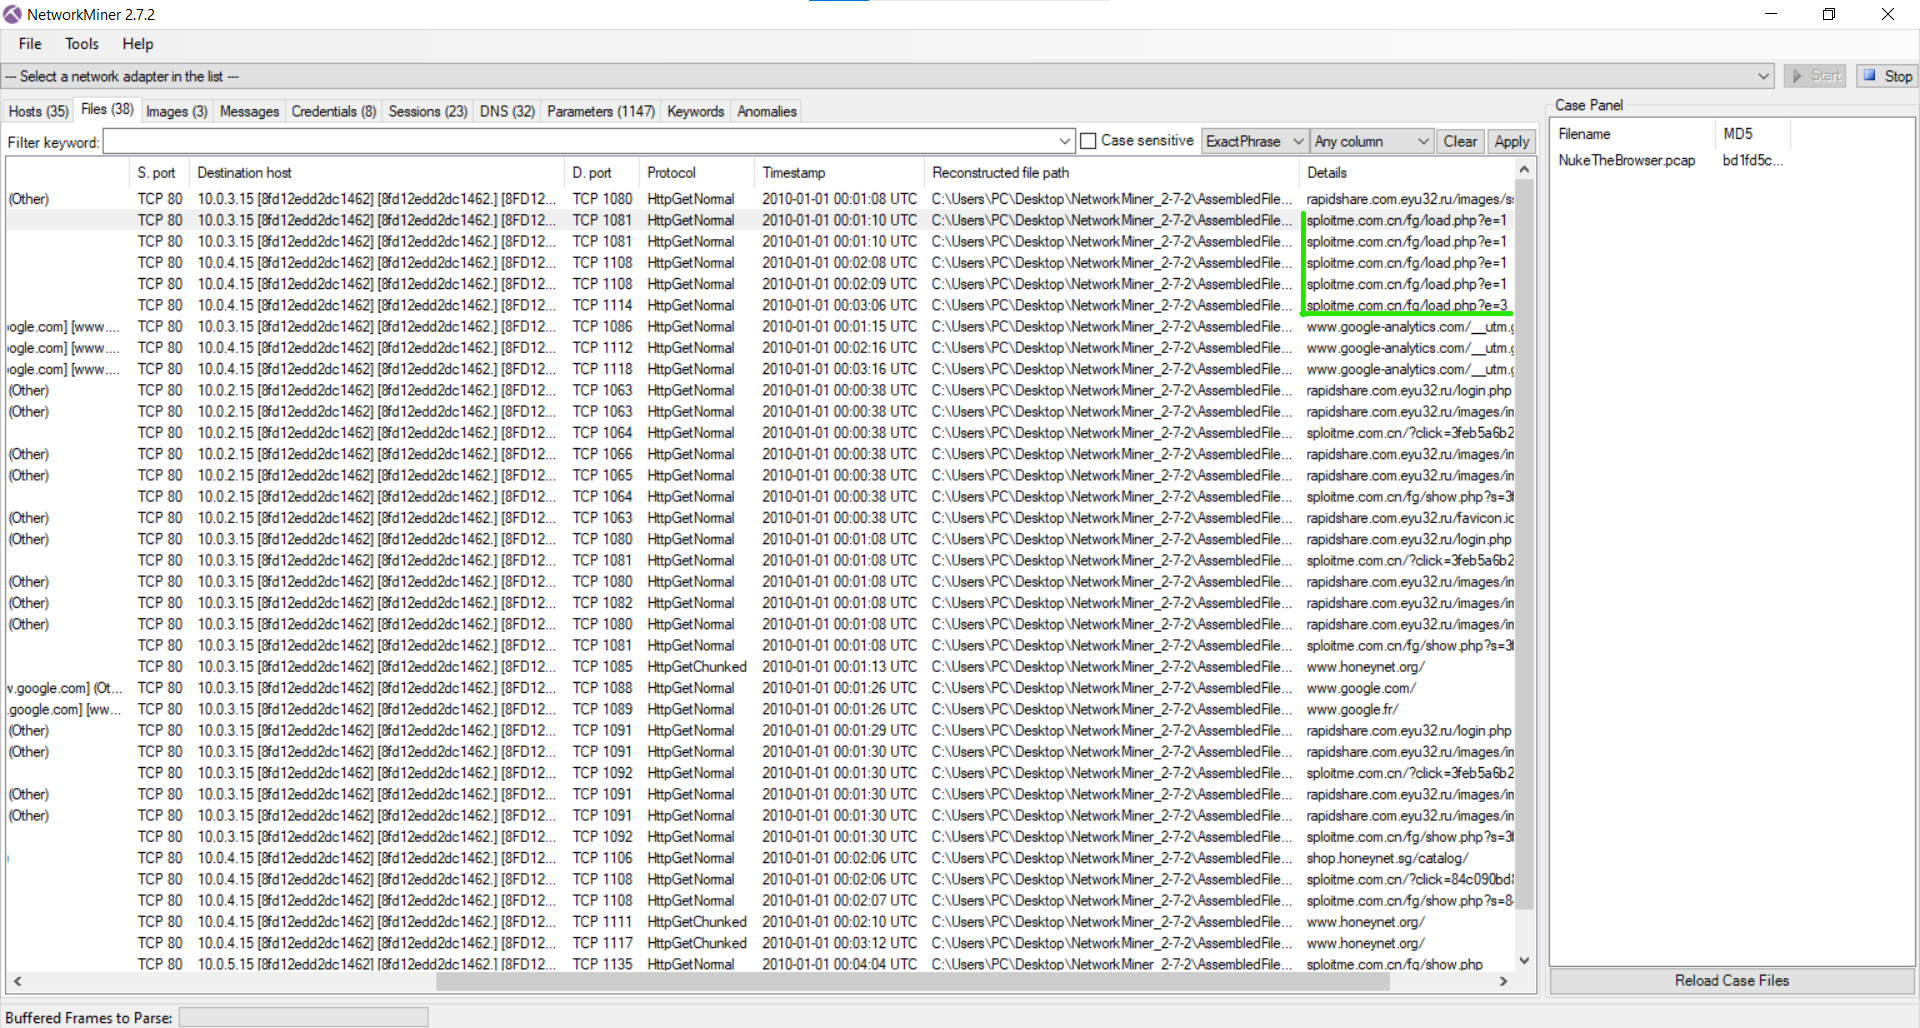Switch to the Keywords tab
Image resolution: width=1920 pixels, height=1028 pixels.
click(696, 111)
